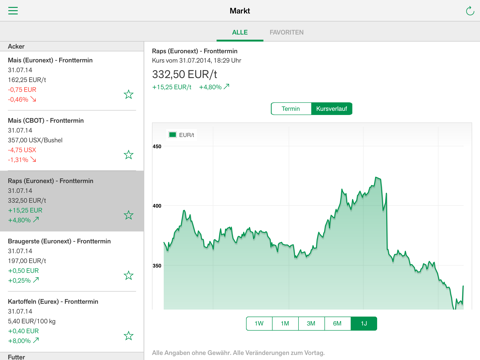Select the Kursverlauf segment

(332, 109)
